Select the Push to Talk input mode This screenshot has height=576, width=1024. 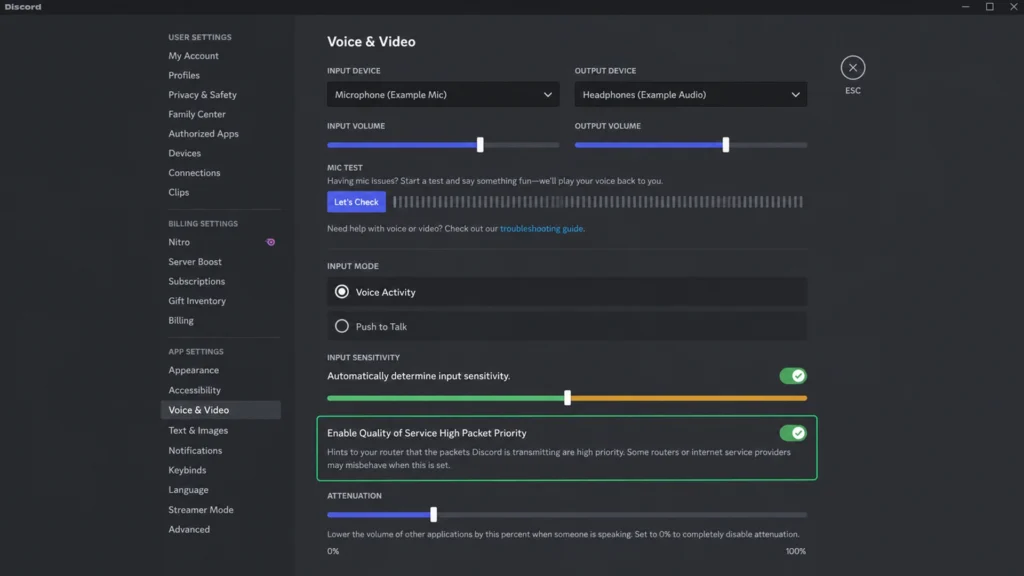tap(567, 326)
